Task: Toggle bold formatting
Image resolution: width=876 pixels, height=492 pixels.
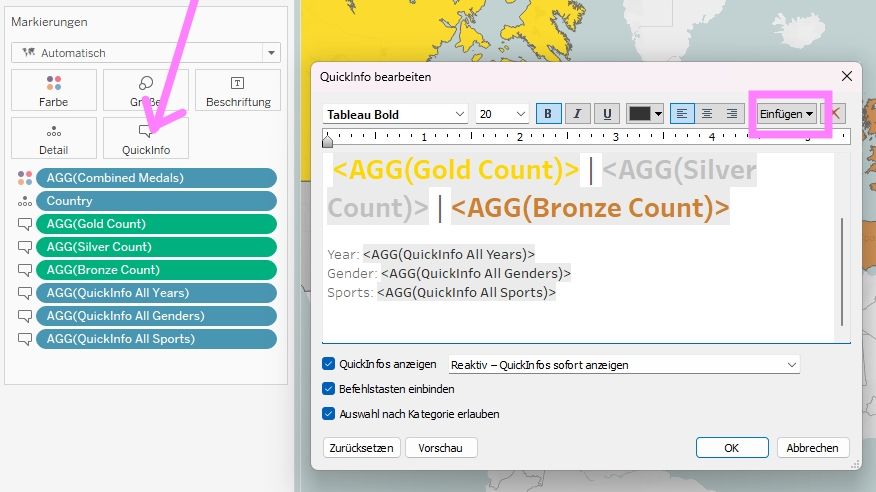Action: point(548,114)
